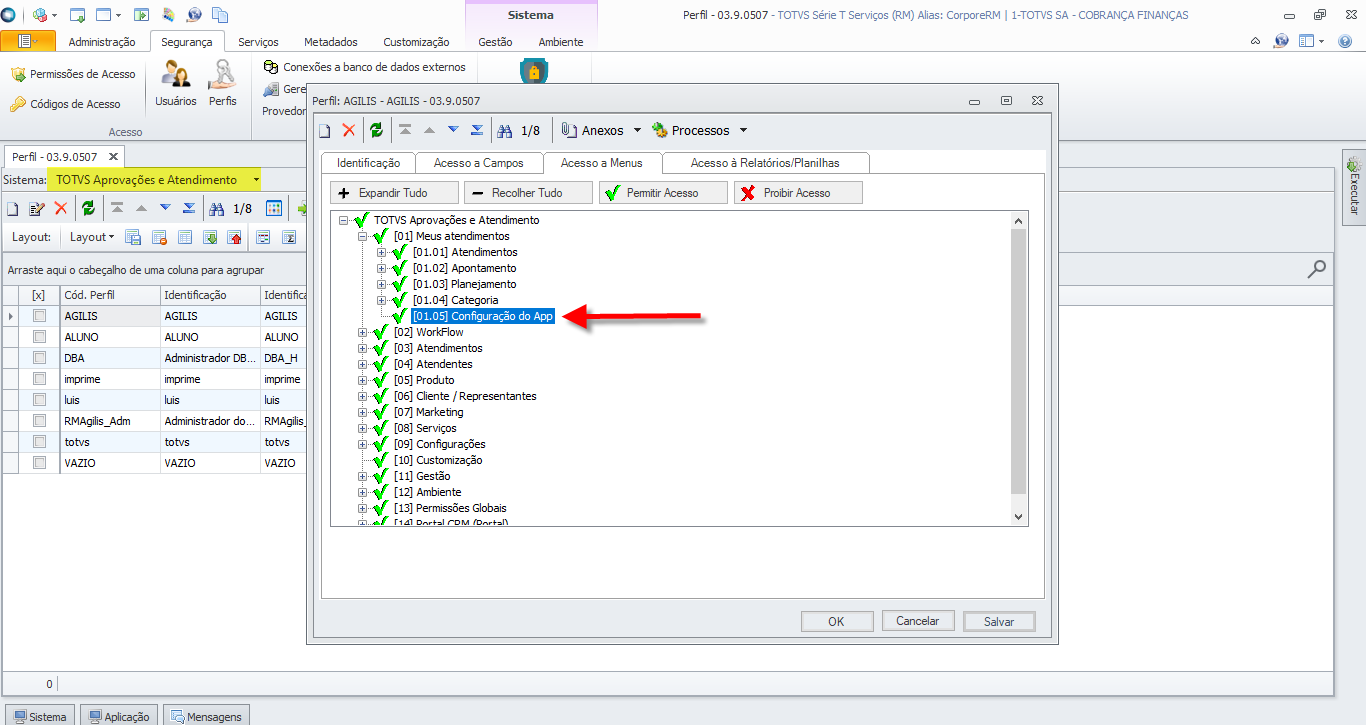Select the [01.05] Configuração do App tree item

(482, 316)
